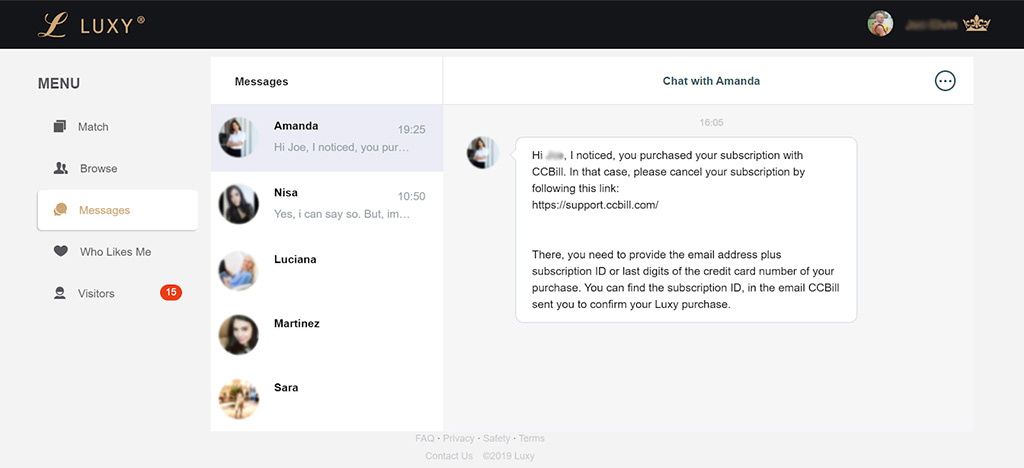
Task: Open chat options three-dot button
Action: coord(945,81)
